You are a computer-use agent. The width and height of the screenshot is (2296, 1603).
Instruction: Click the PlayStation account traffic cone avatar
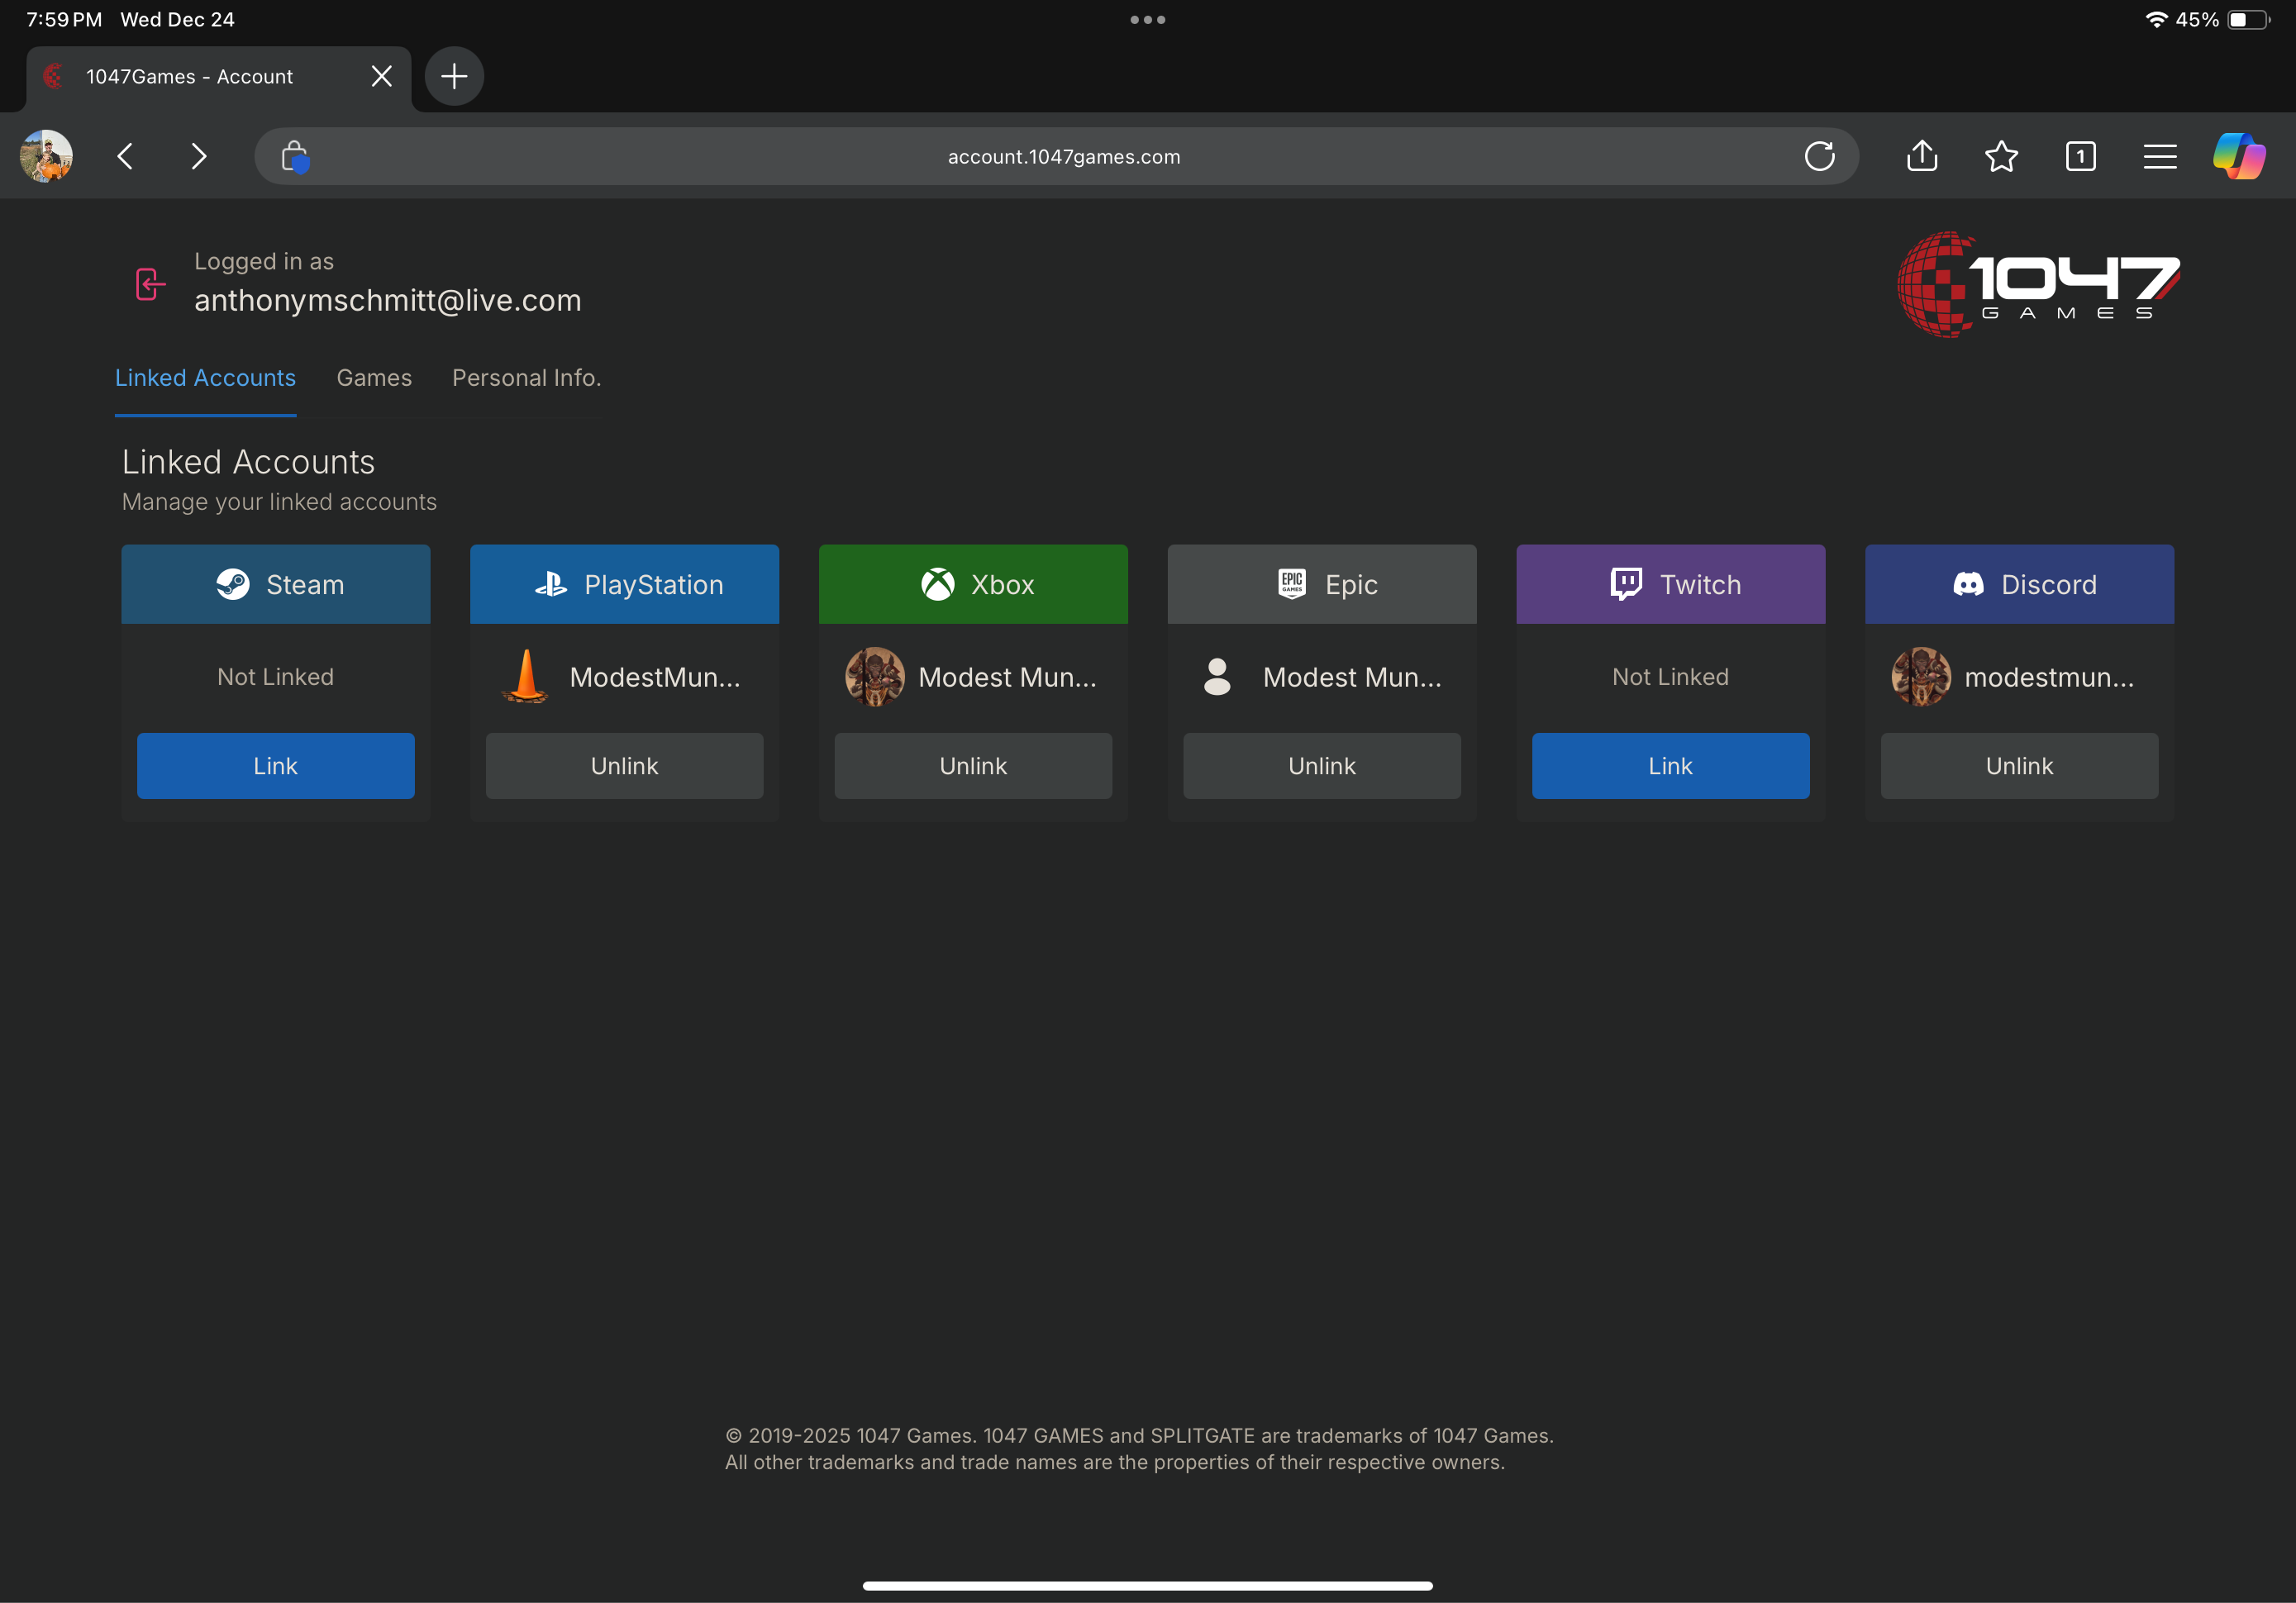(x=525, y=677)
